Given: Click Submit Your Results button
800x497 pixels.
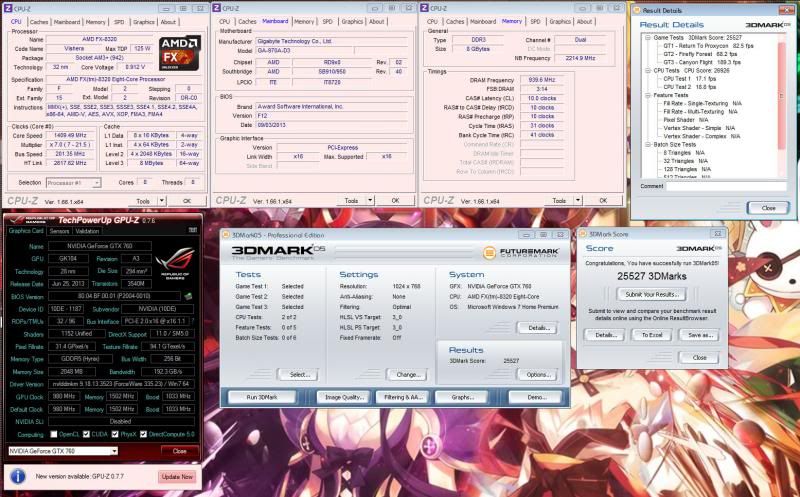Looking at the screenshot, I should tap(652, 294).
